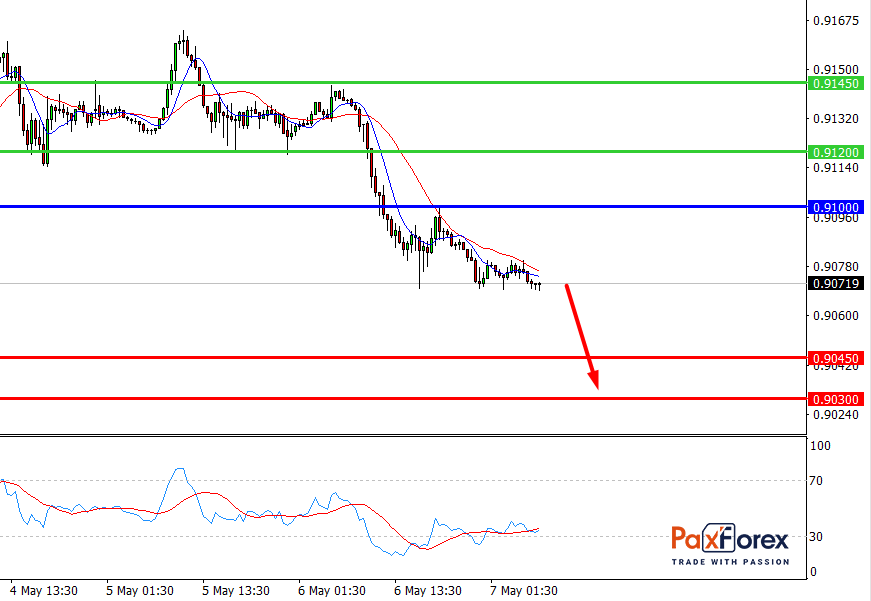The width and height of the screenshot is (871, 601).
Task: Click the blue 0.91000 price label
Action: click(836, 207)
